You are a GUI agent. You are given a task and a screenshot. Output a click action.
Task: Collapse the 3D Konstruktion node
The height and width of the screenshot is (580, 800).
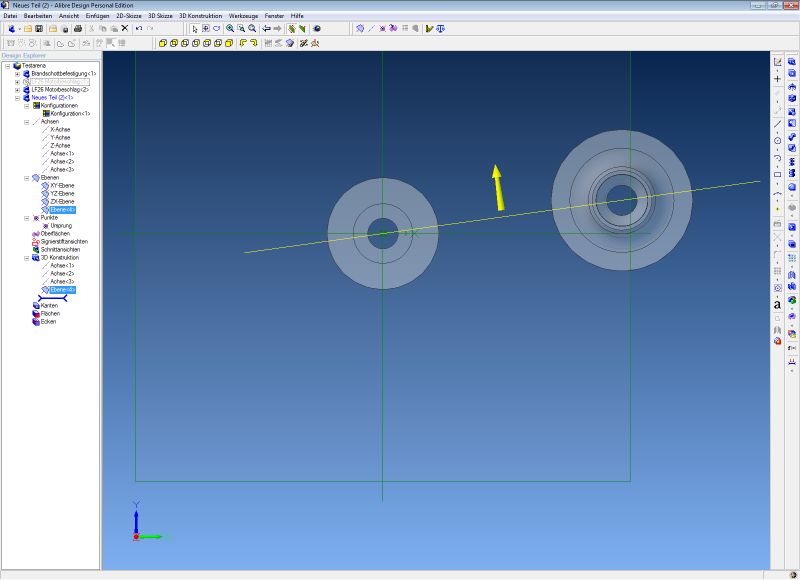[27, 258]
